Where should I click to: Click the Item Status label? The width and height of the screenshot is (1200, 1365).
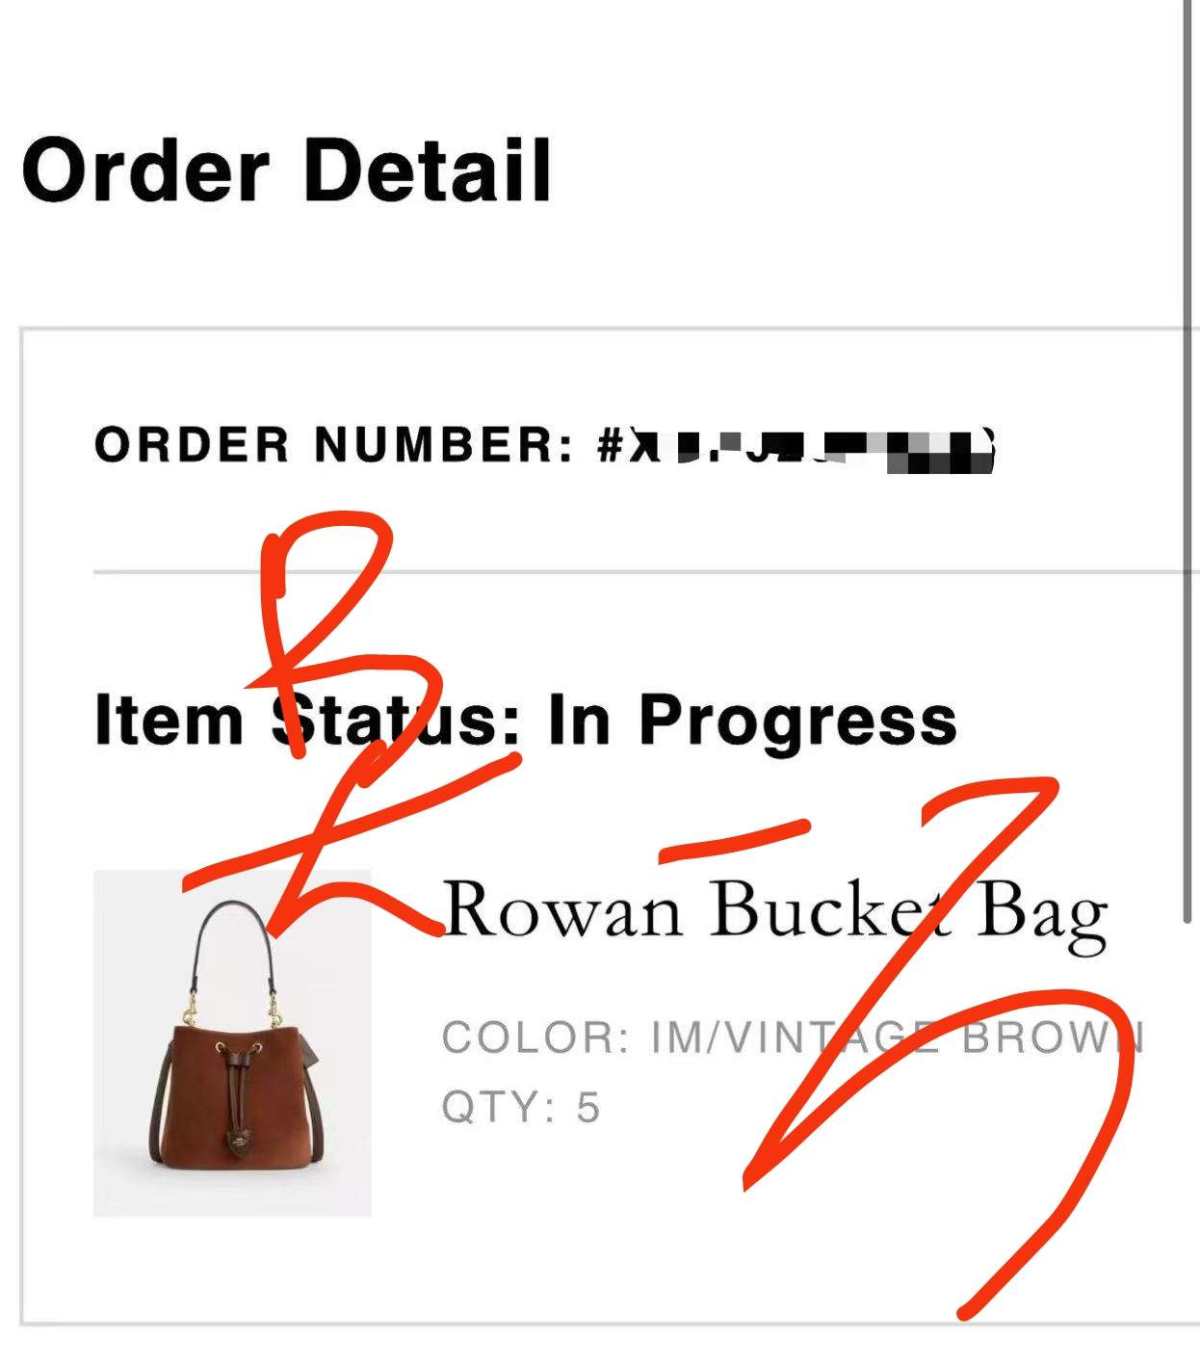[307, 720]
